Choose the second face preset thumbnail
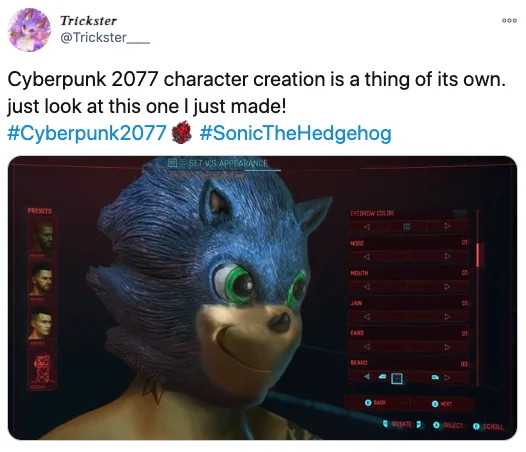The image size is (526, 452). pos(43,280)
